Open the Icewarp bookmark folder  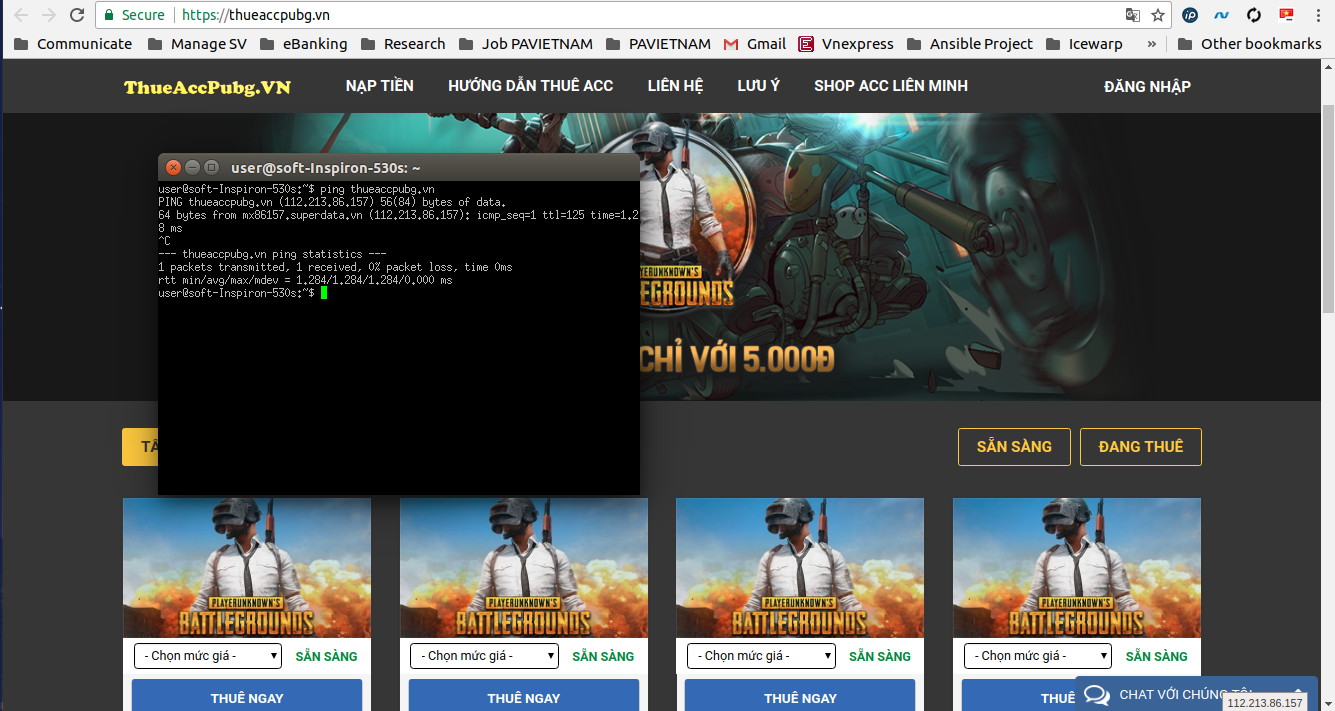click(1084, 44)
